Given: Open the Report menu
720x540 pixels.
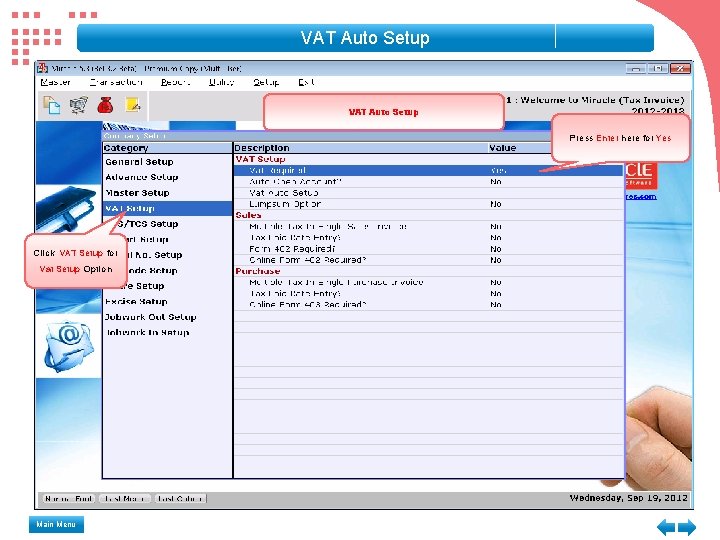Looking at the screenshot, I should coord(175,82).
